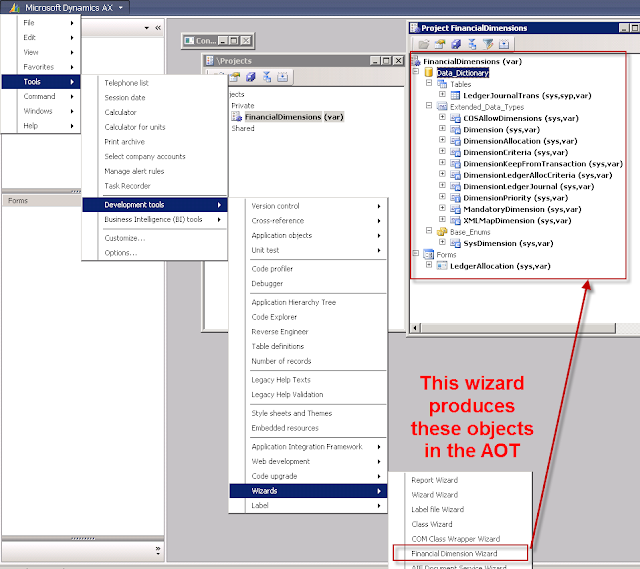Click the Data_Dictionary yellow cylinder icon
Viewport: 640px width, 569px height.
click(x=429, y=73)
